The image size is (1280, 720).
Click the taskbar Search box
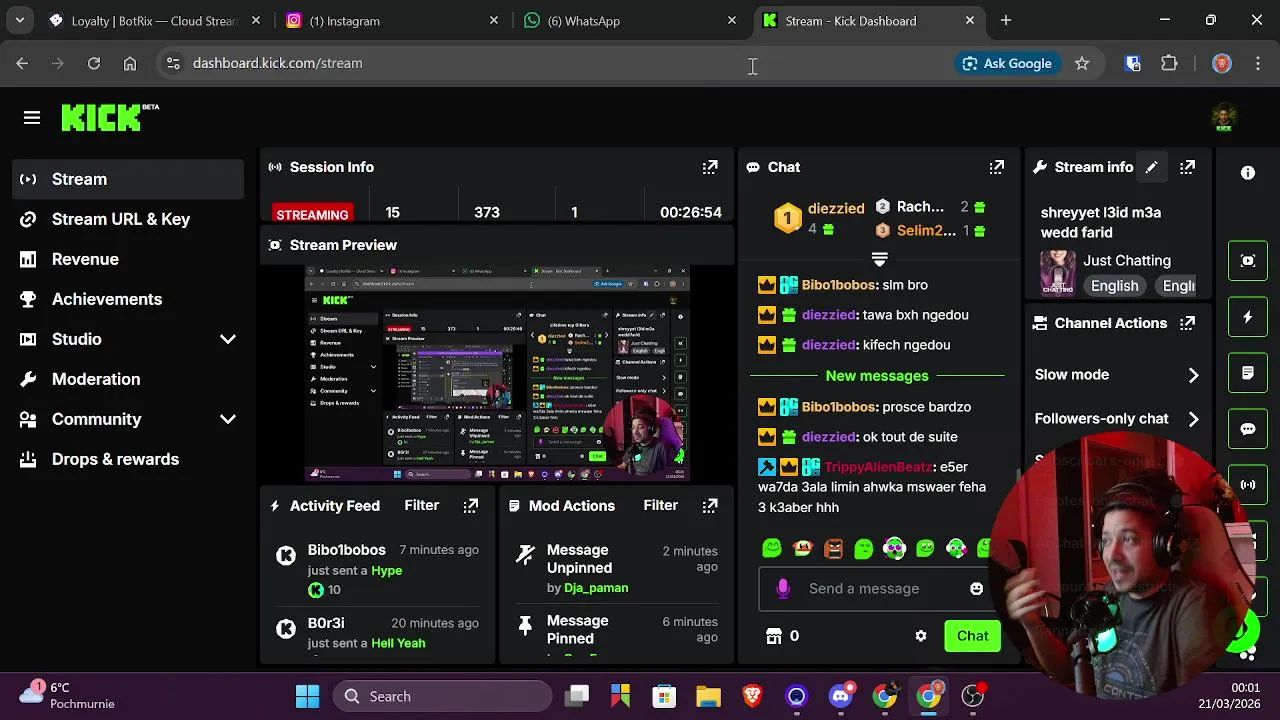point(442,696)
